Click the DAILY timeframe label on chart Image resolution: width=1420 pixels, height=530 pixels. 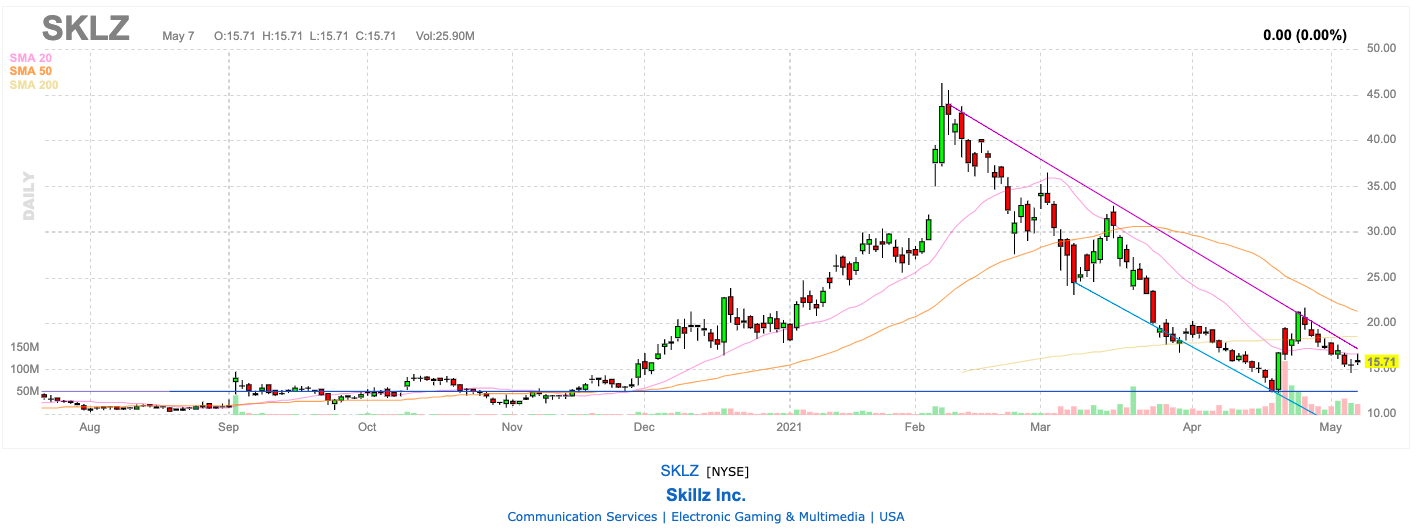click(28, 196)
